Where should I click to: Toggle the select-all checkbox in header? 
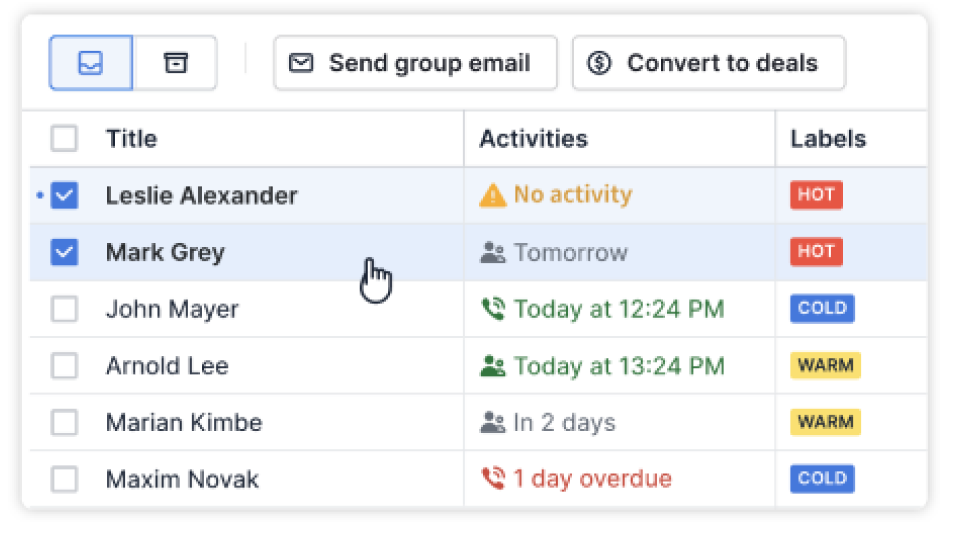click(x=64, y=138)
